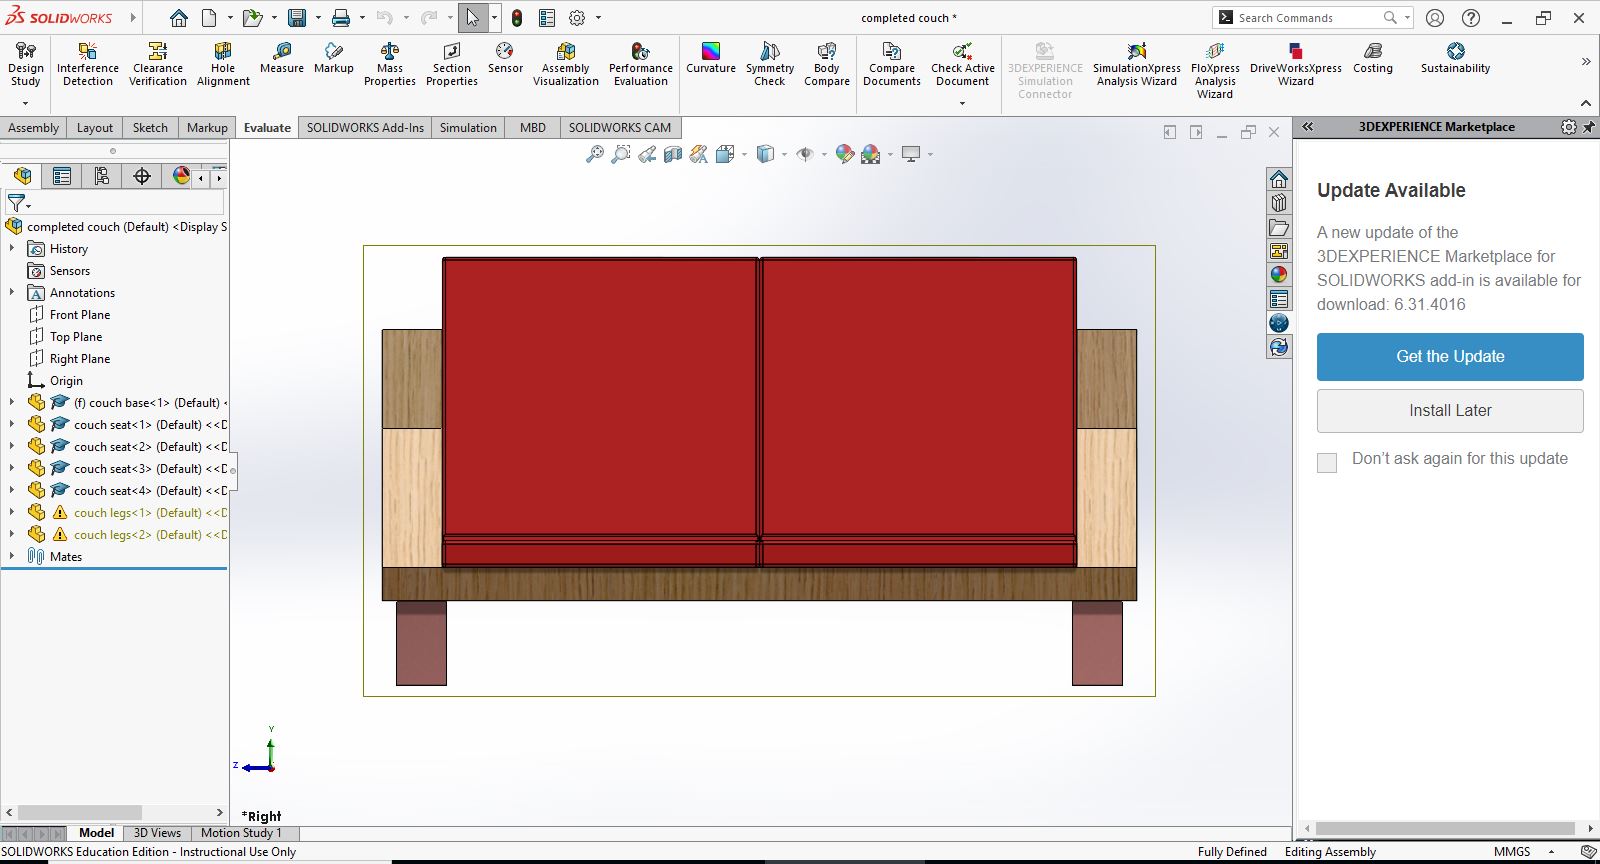Click the Get the Update button

1450,356
